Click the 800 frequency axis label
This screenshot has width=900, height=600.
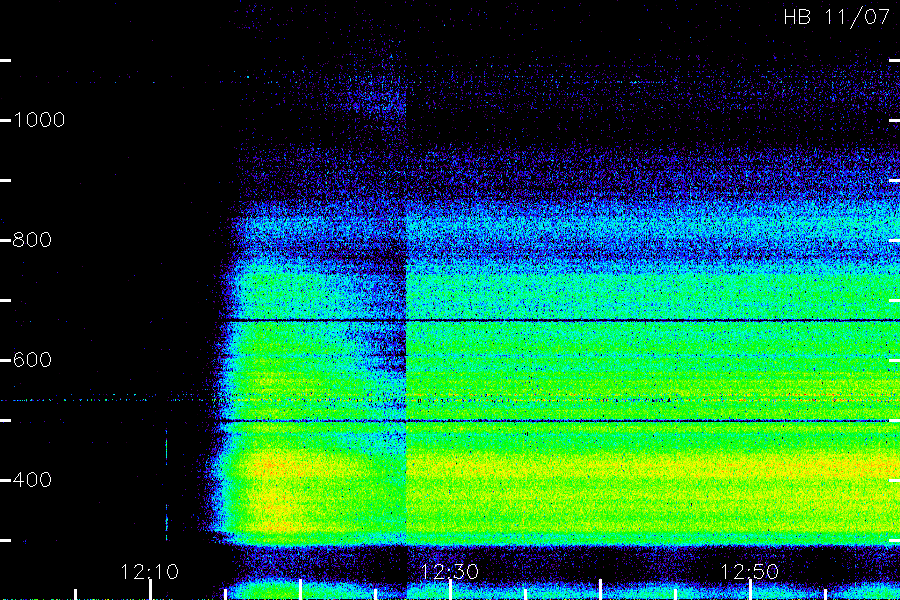(x=32, y=240)
